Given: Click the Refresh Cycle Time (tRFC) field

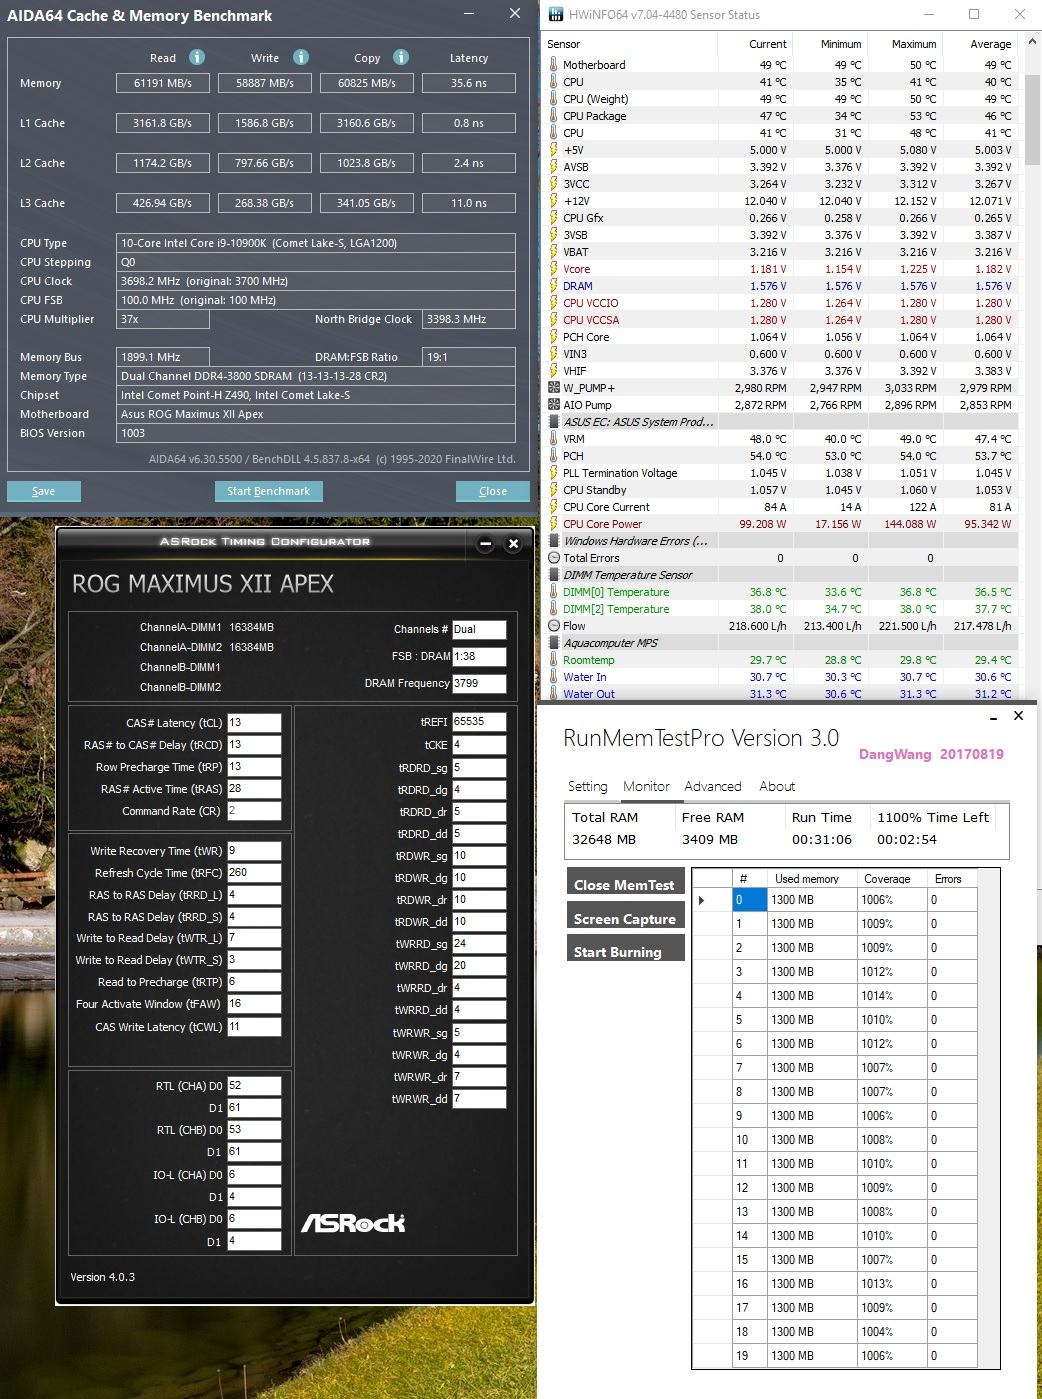Looking at the screenshot, I should pos(254,873).
